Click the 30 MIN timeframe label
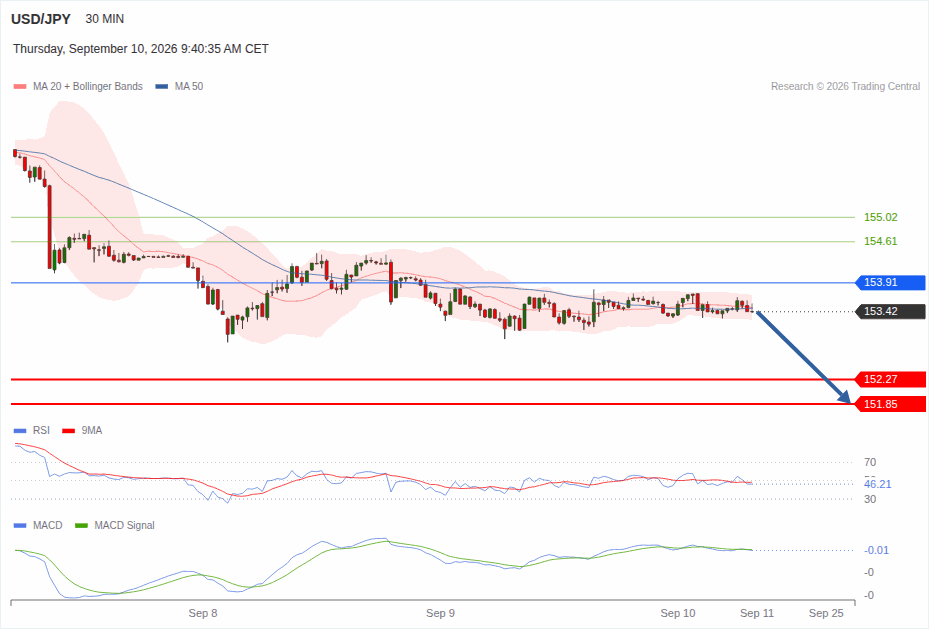Viewport: 929px width, 629px height. (105, 19)
